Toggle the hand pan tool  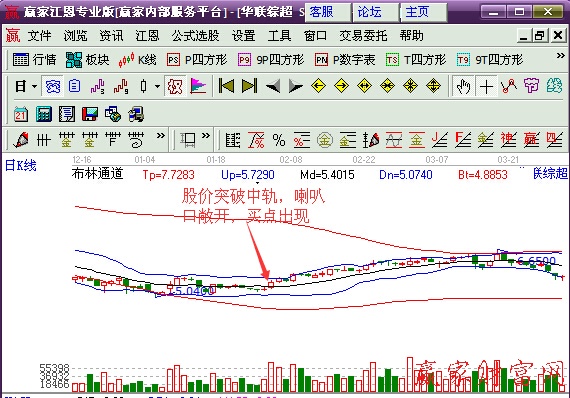(463, 87)
